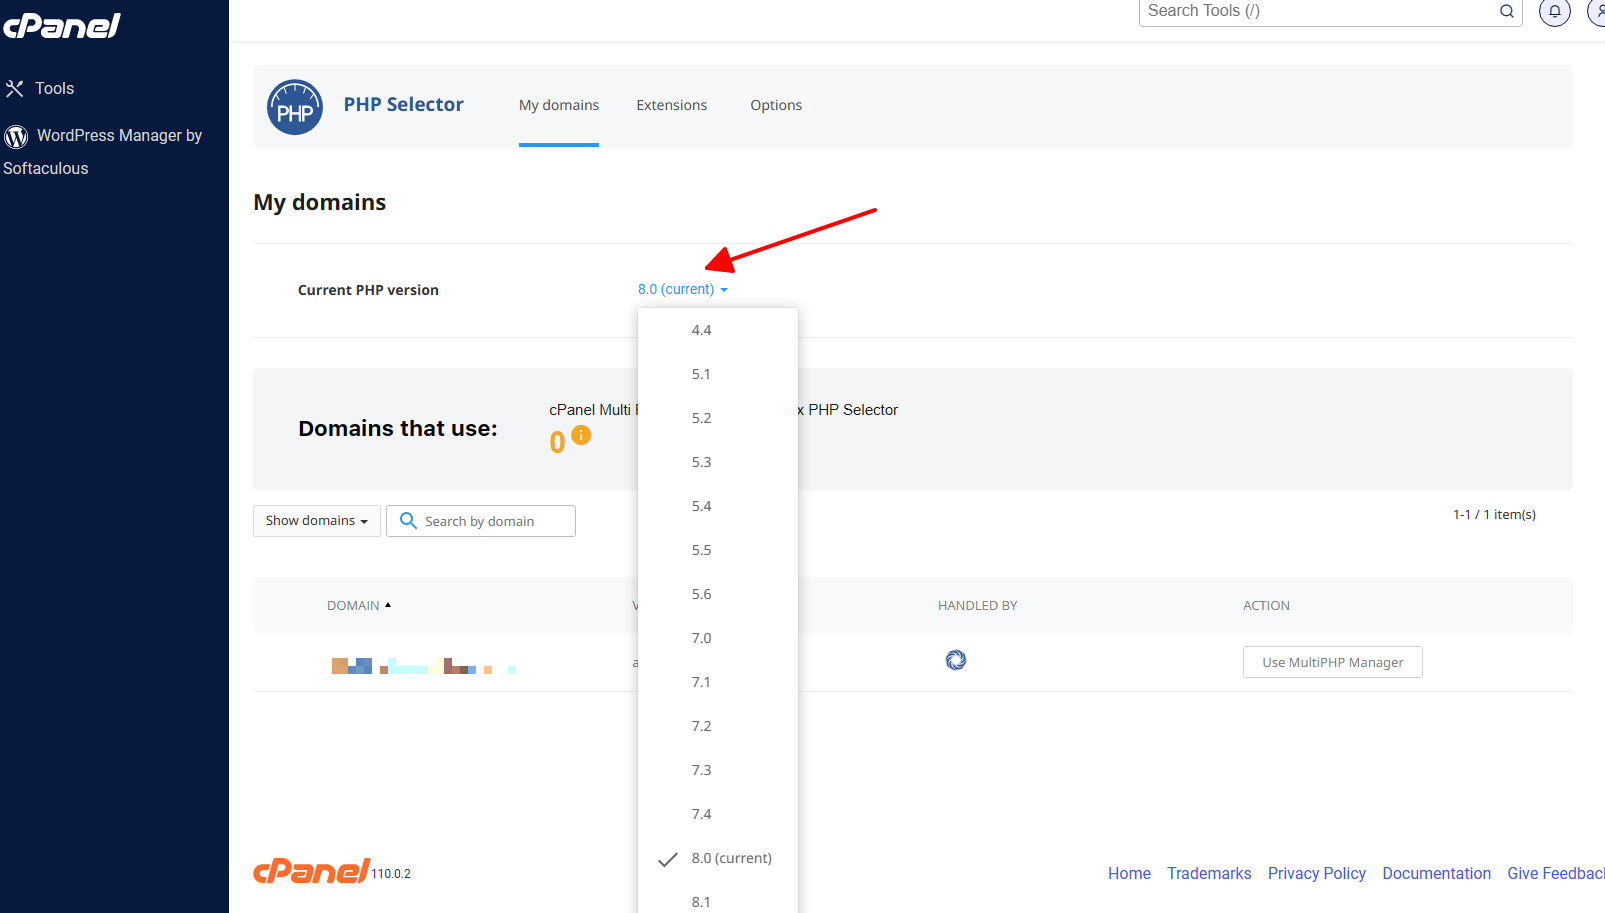1605x913 pixels.
Task: Open the notifications bell icon
Action: (x=1555, y=12)
